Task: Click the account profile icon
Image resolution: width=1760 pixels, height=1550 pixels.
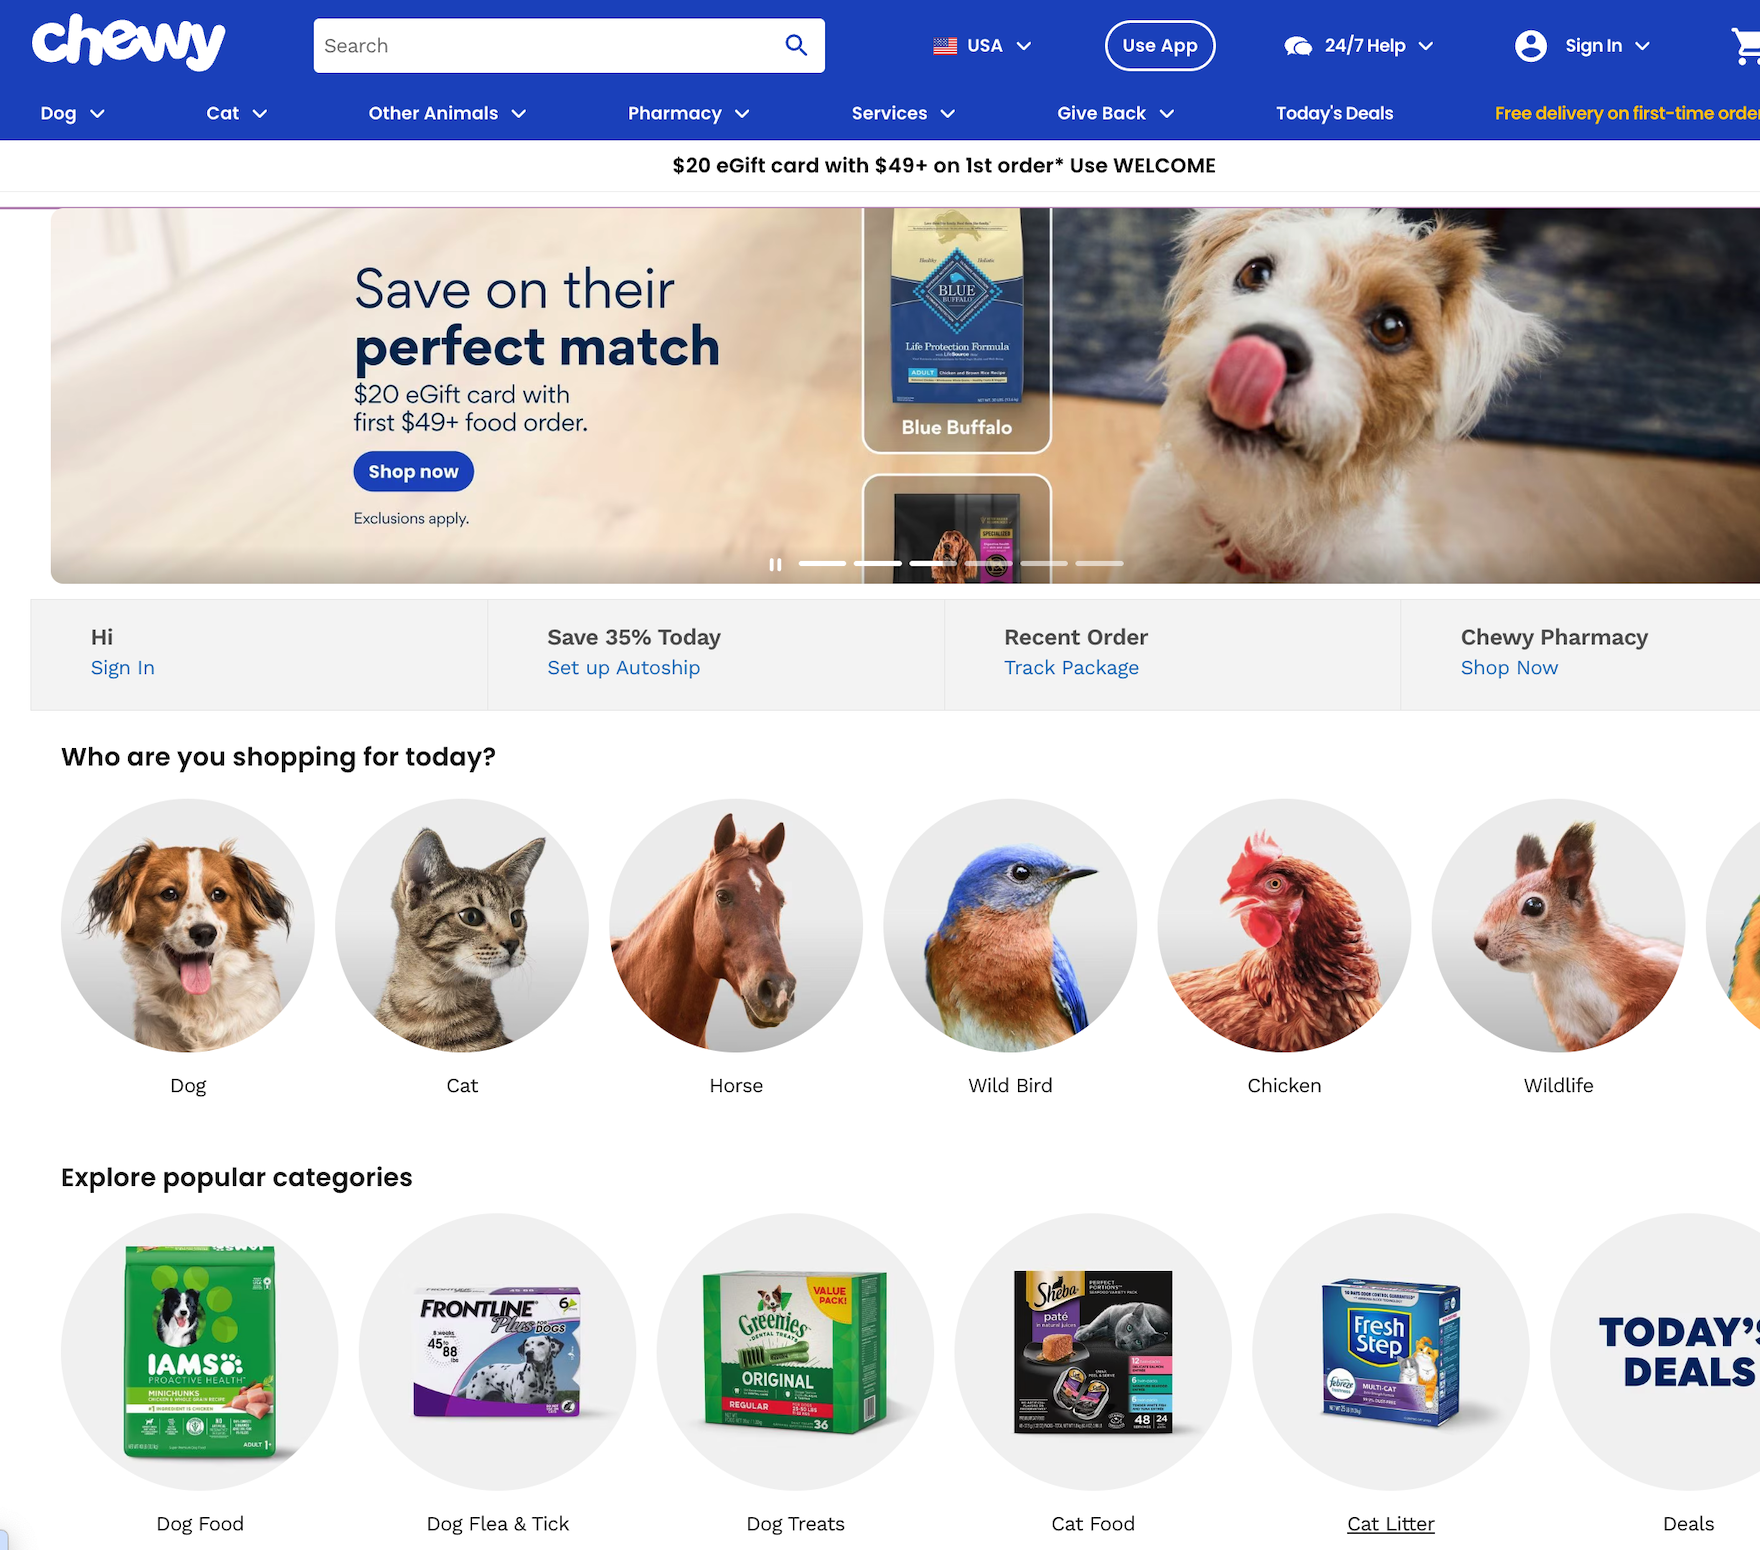Action: coord(1531,46)
